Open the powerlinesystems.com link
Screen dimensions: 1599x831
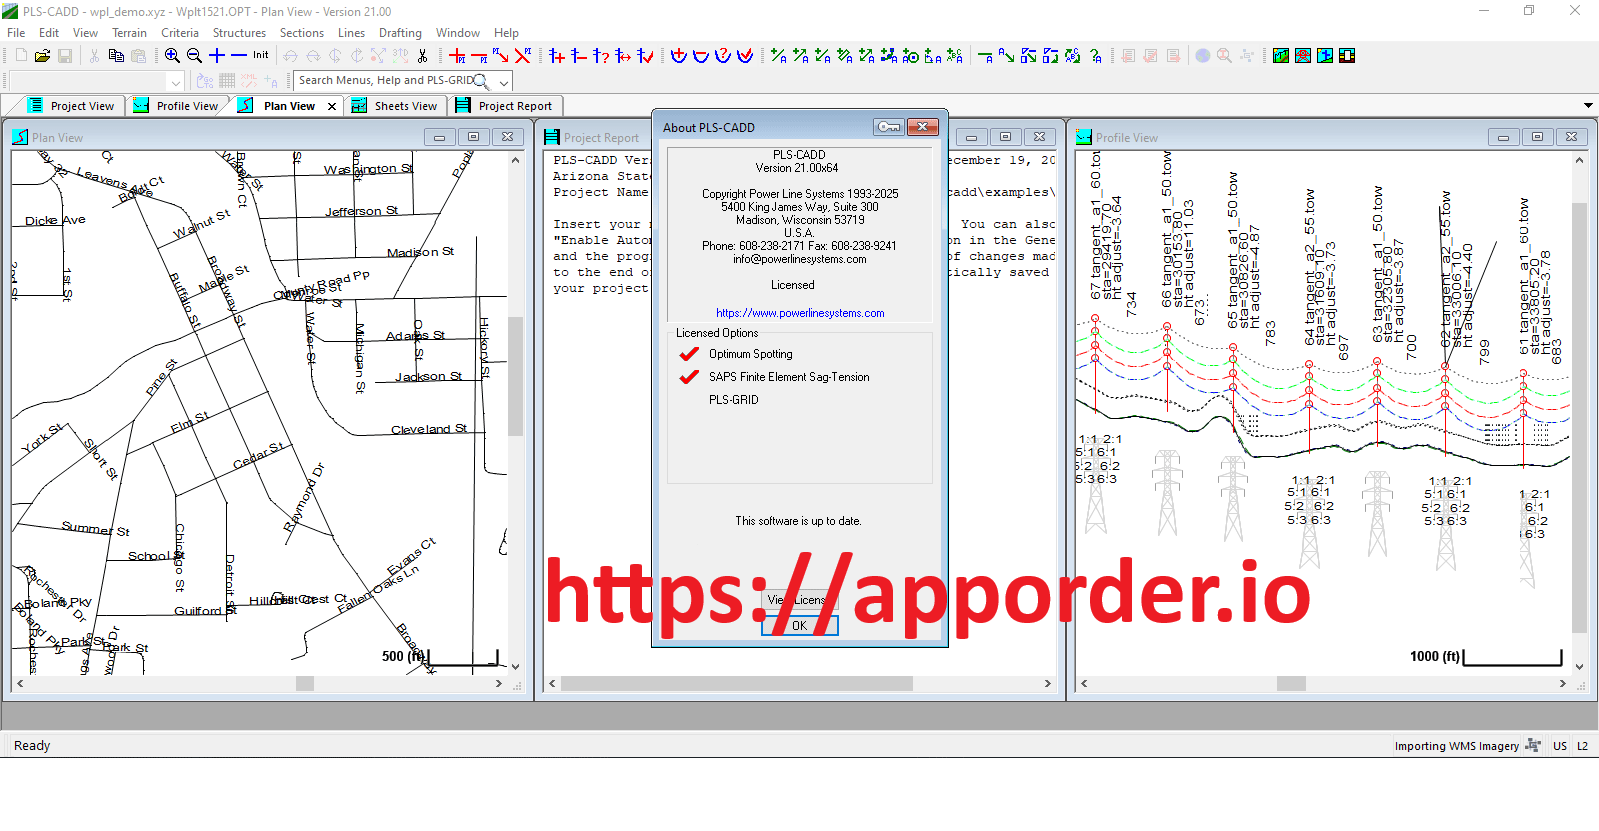(800, 313)
